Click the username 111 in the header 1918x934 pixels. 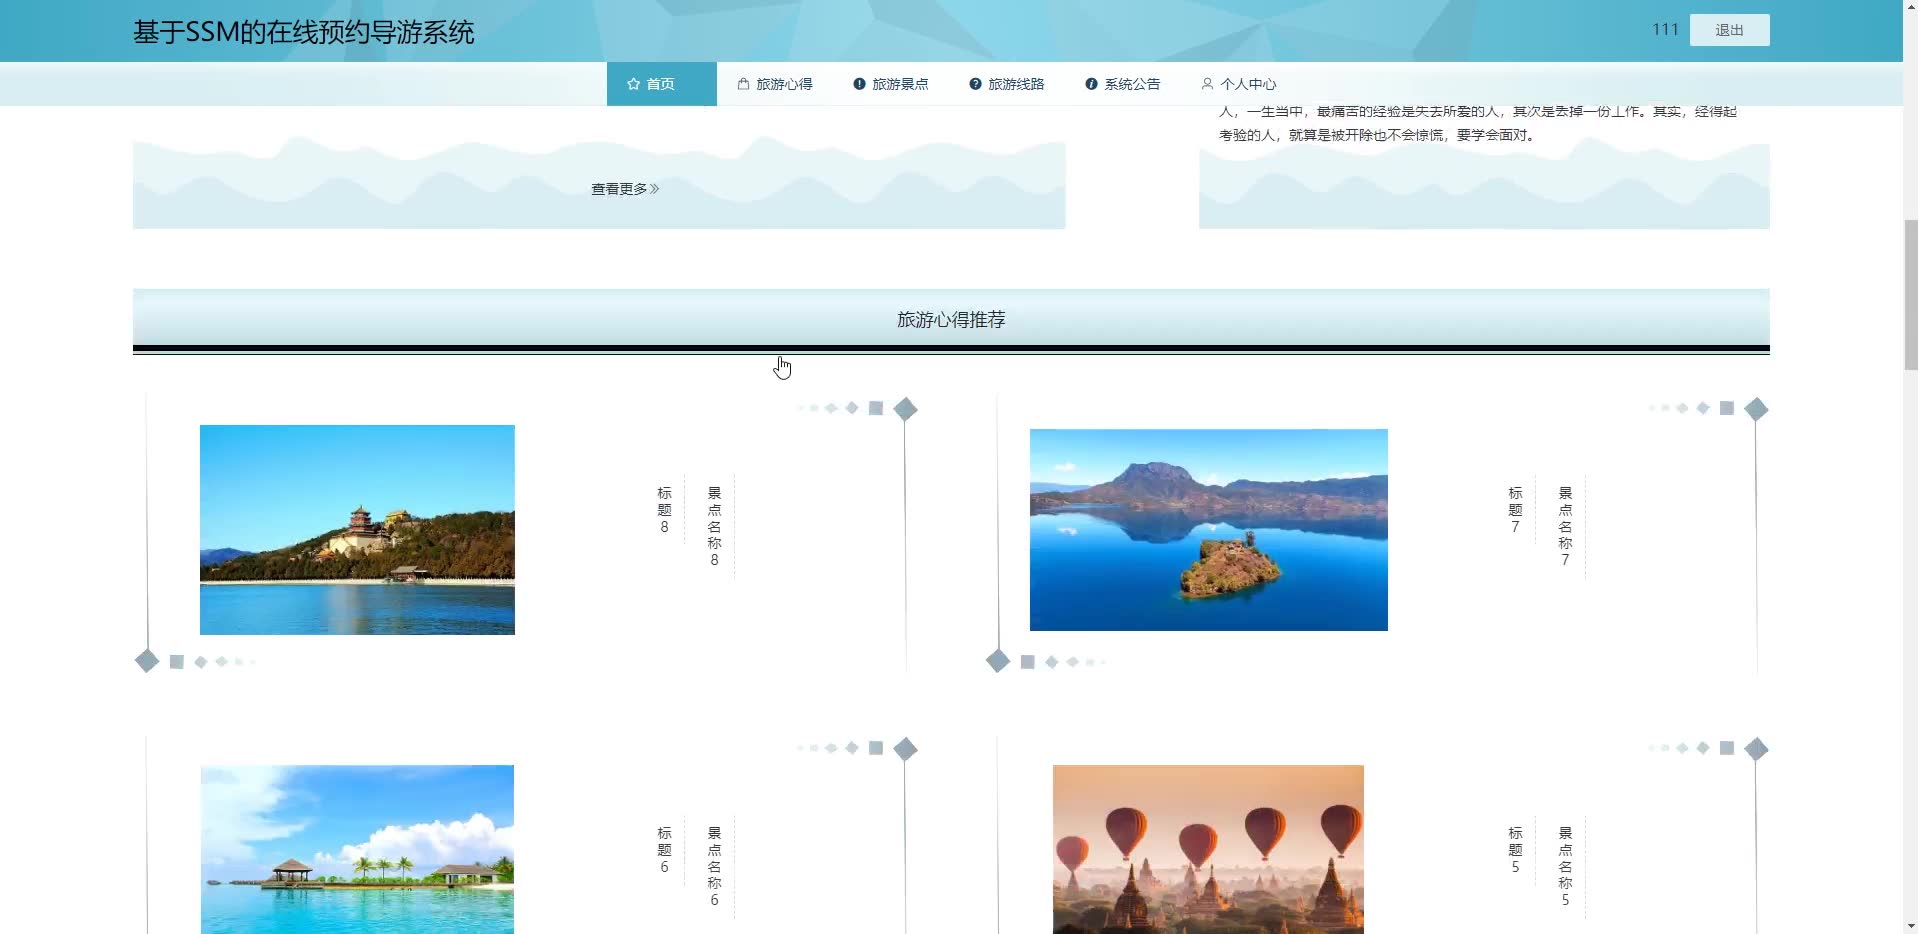[x=1665, y=30]
